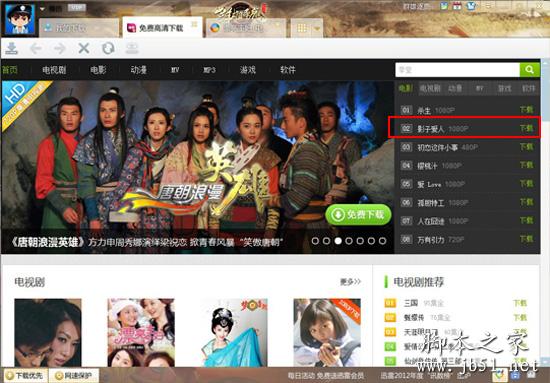The image size is (550, 383).
Task: Toggle the 网速保护 status bar button
Action: (x=74, y=376)
